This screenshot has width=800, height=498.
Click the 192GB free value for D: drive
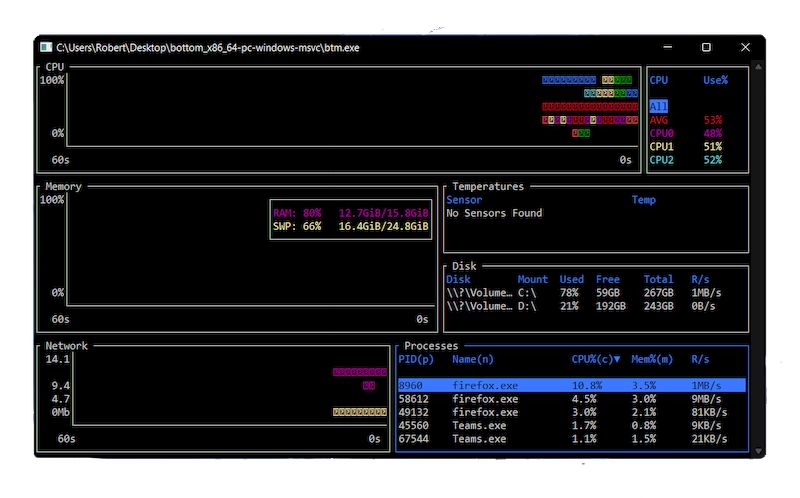click(610, 306)
